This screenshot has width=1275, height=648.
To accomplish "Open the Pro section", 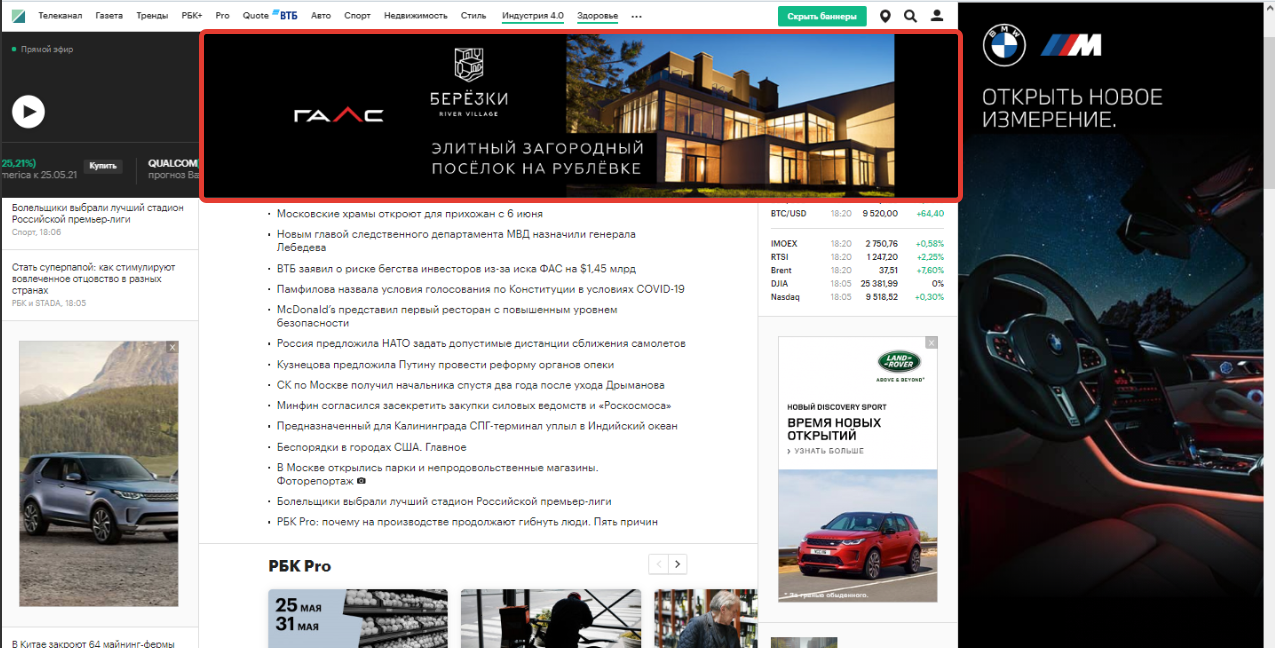I will (222, 16).
